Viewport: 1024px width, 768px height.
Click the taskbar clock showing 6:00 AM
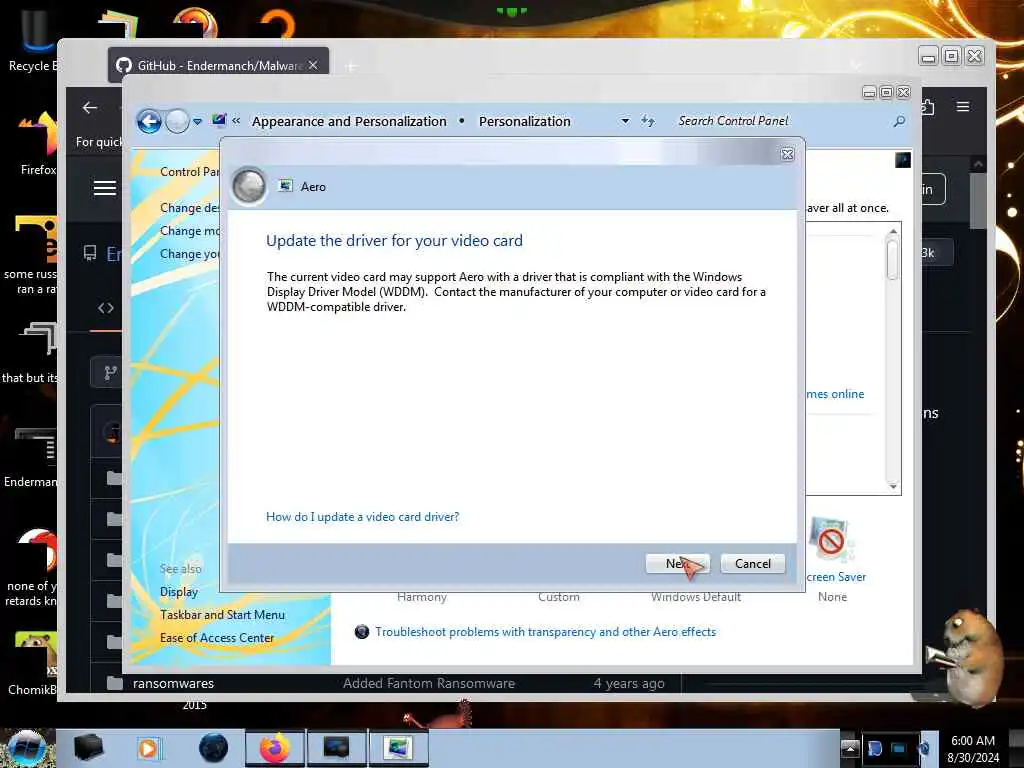(x=973, y=749)
